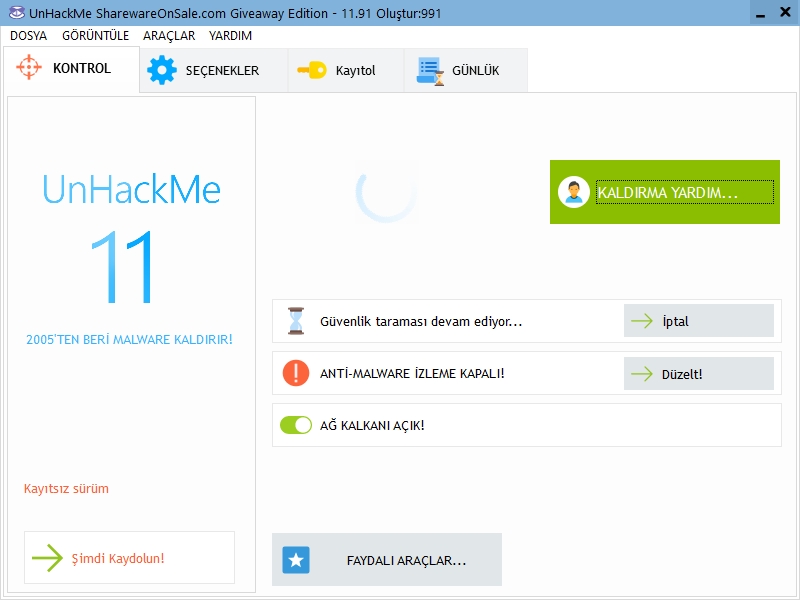Minimize the UnHackMe window
800x600 pixels.
point(760,13)
